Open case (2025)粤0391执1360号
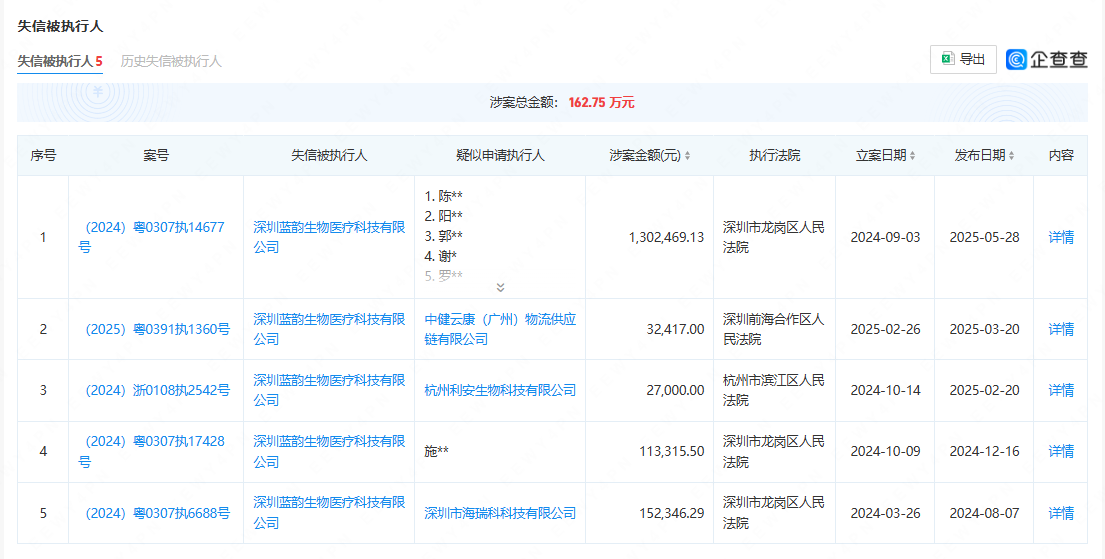 154,329
